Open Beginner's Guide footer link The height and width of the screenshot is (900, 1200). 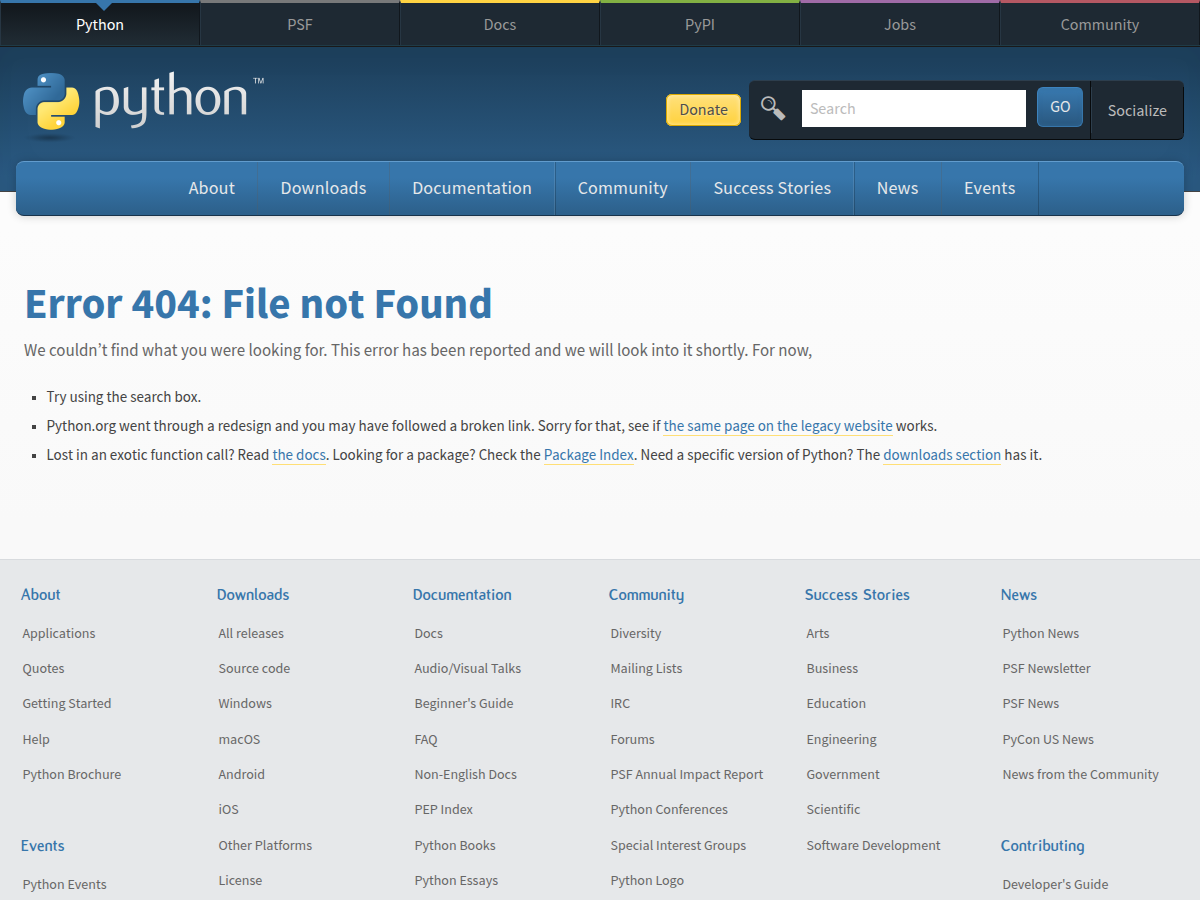(464, 703)
